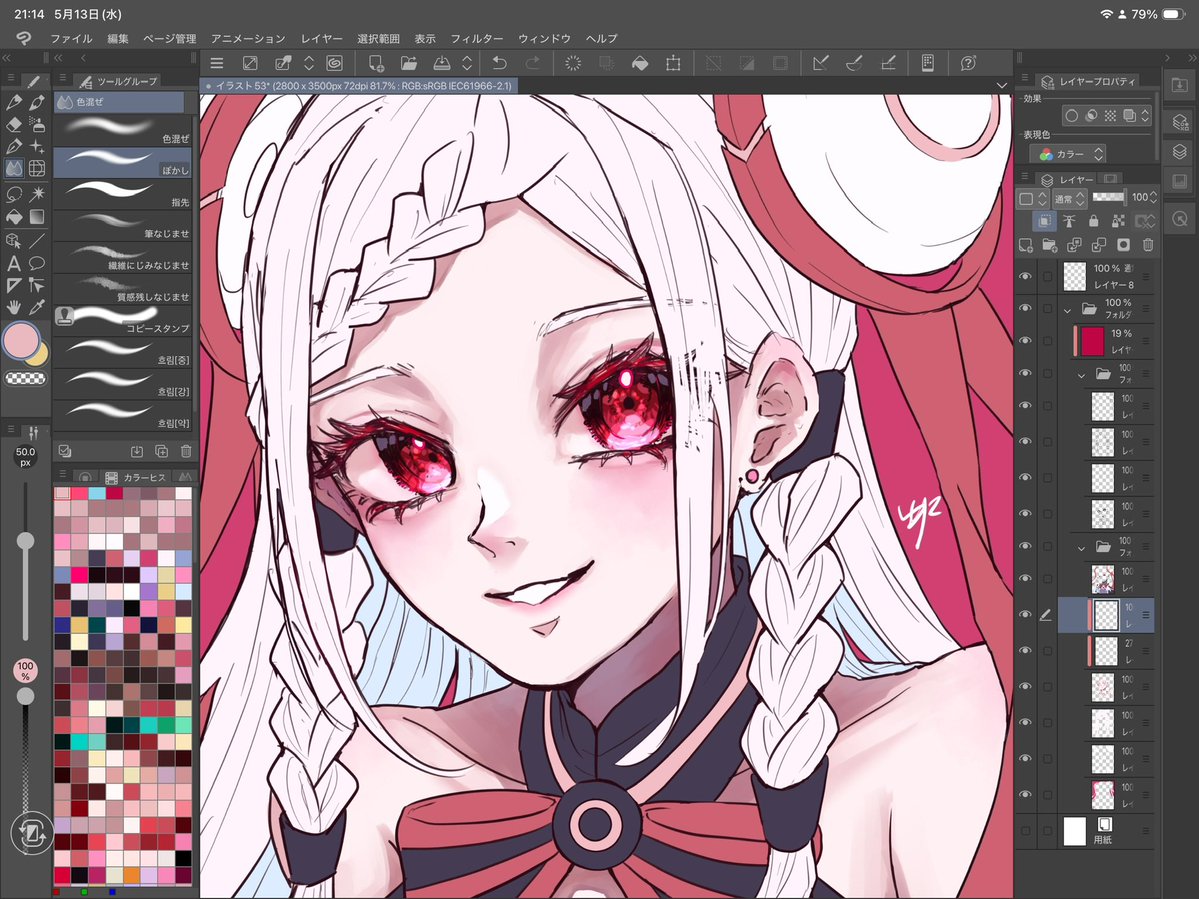Select the Object operation tool
Image resolution: width=1199 pixels, height=899 pixels.
click(x=14, y=241)
